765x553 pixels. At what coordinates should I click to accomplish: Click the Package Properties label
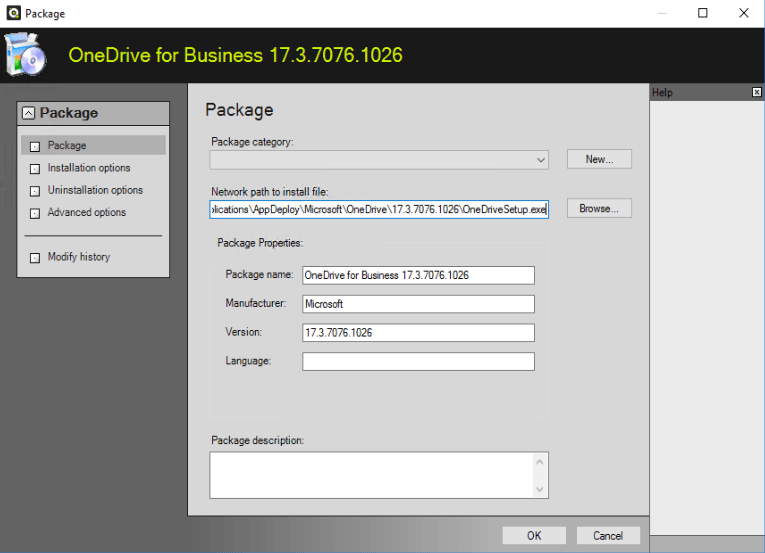tap(260, 243)
